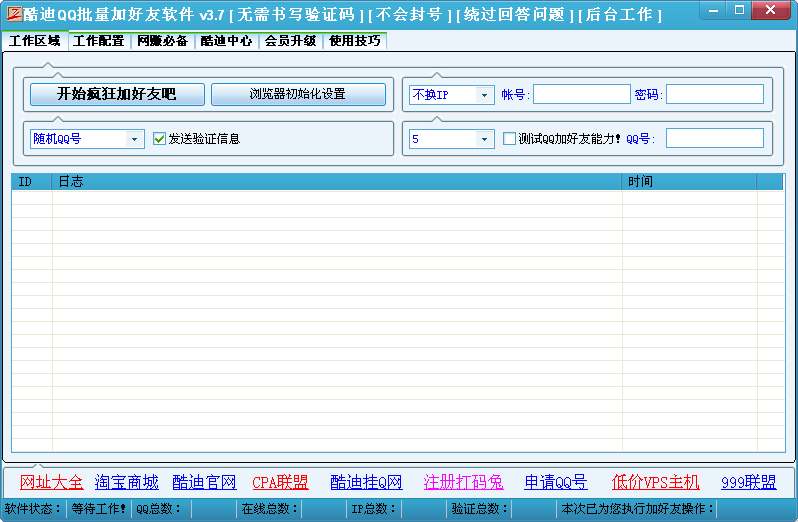Open the 申请QQ号 link

point(556,482)
